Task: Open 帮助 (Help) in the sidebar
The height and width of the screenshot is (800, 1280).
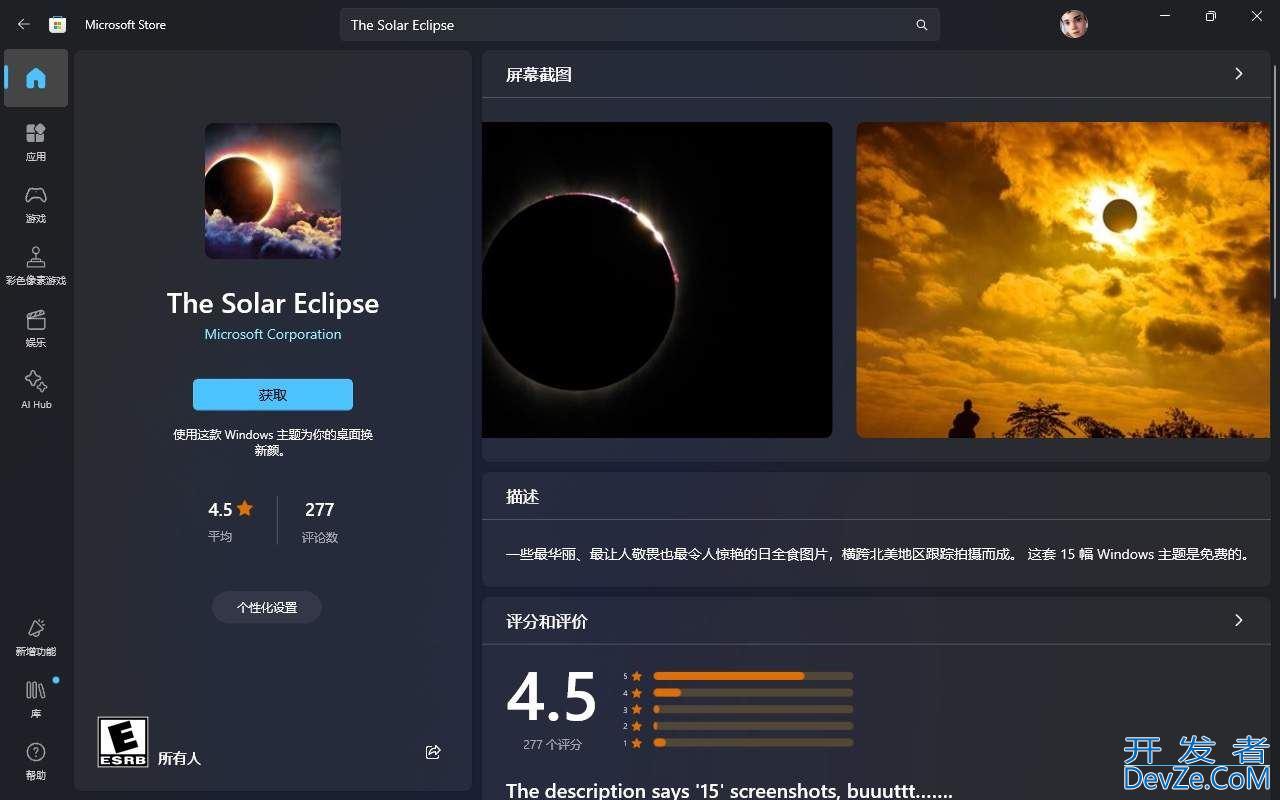Action: tap(36, 761)
